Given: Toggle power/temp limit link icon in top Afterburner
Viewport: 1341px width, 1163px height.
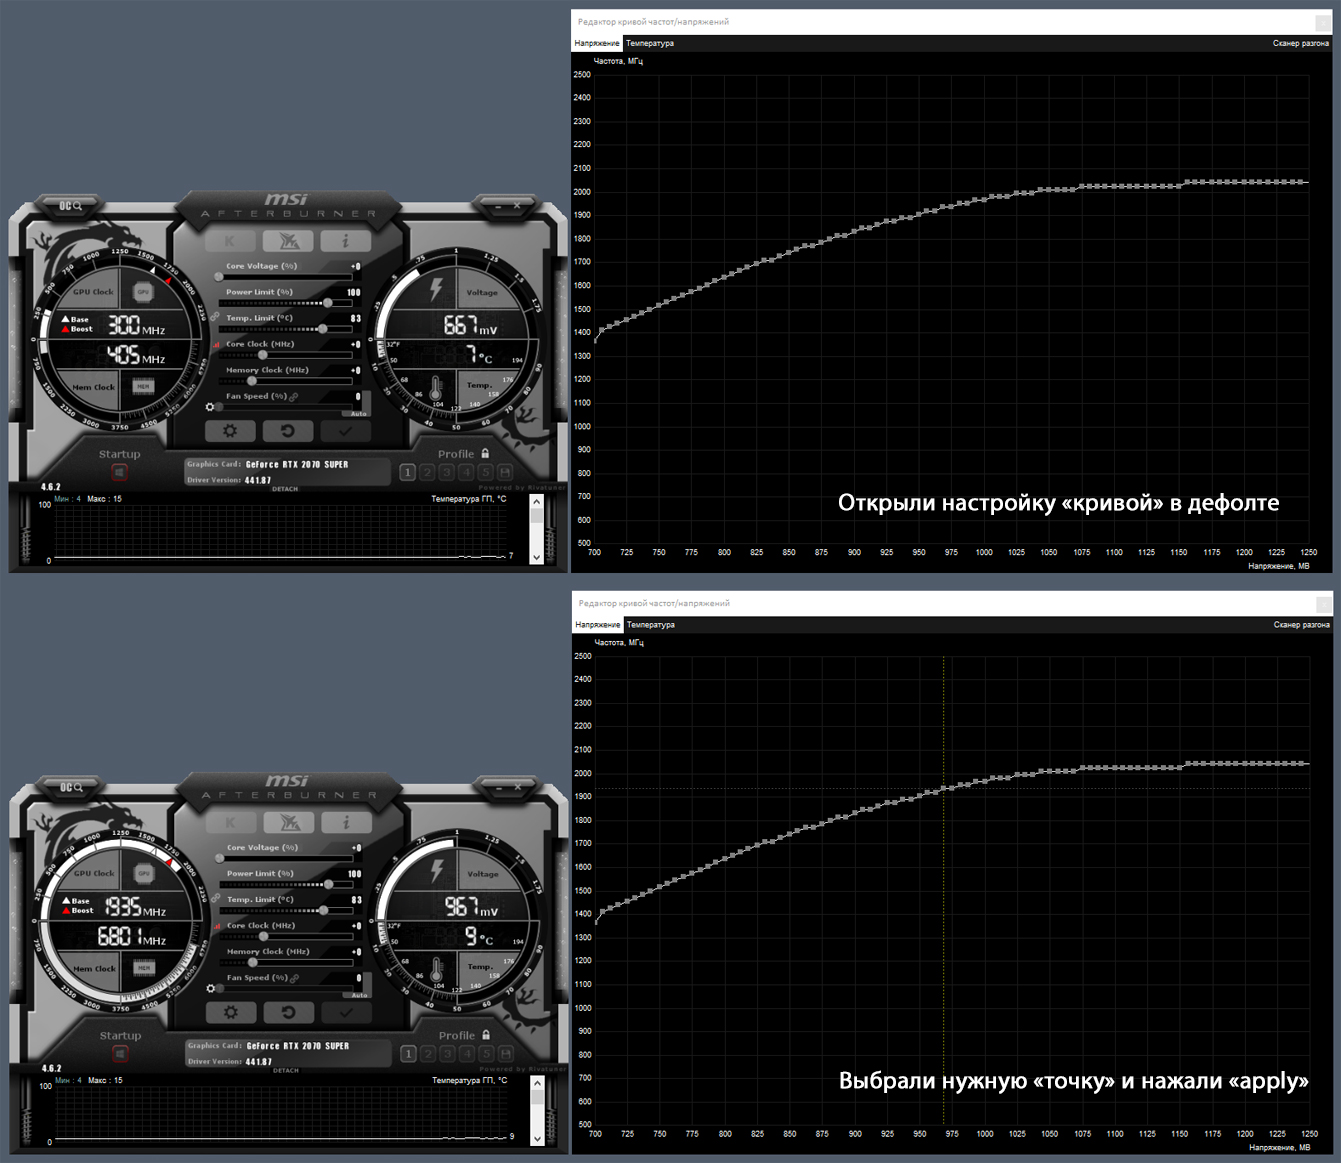Looking at the screenshot, I should point(214,315).
